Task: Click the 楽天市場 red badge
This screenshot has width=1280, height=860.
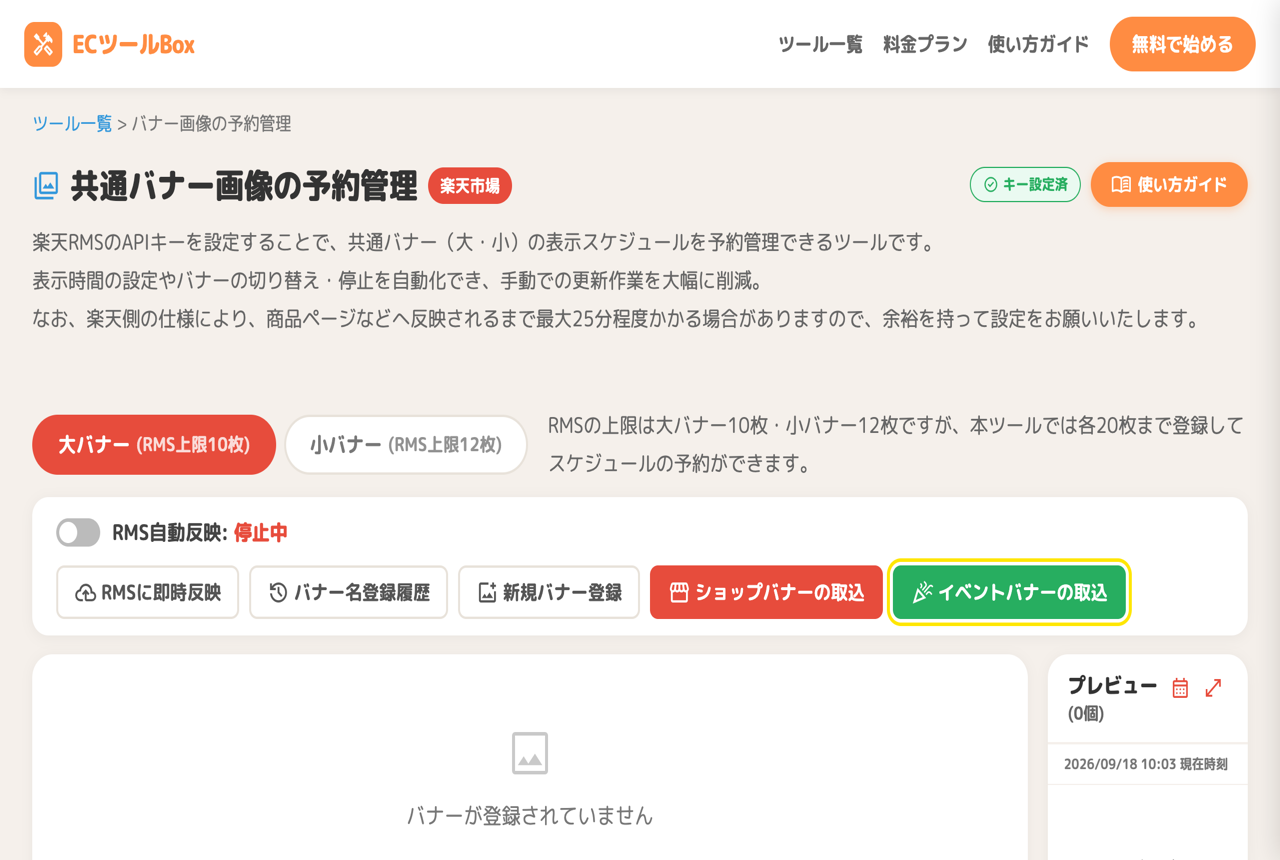Action: click(x=470, y=186)
